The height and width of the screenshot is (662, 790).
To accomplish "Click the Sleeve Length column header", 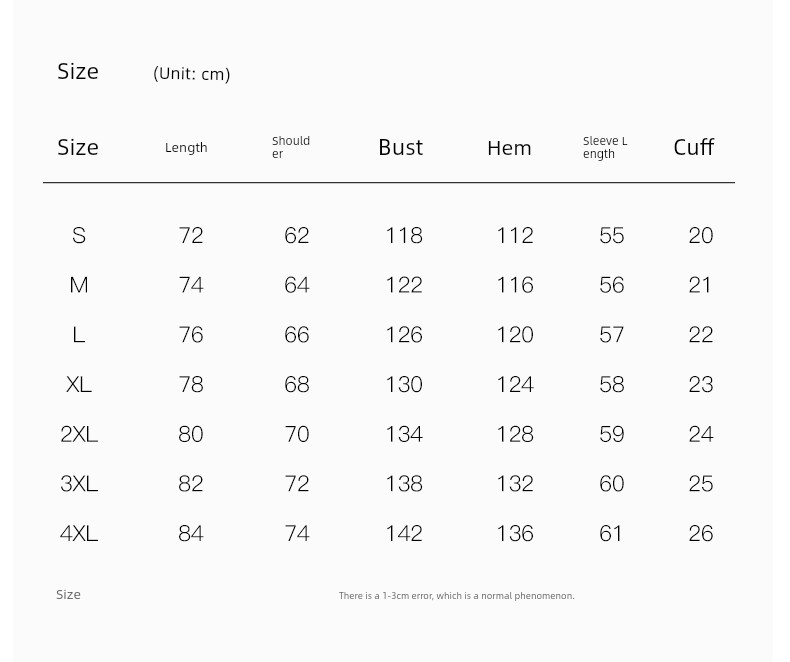I will pyautogui.click(x=605, y=147).
